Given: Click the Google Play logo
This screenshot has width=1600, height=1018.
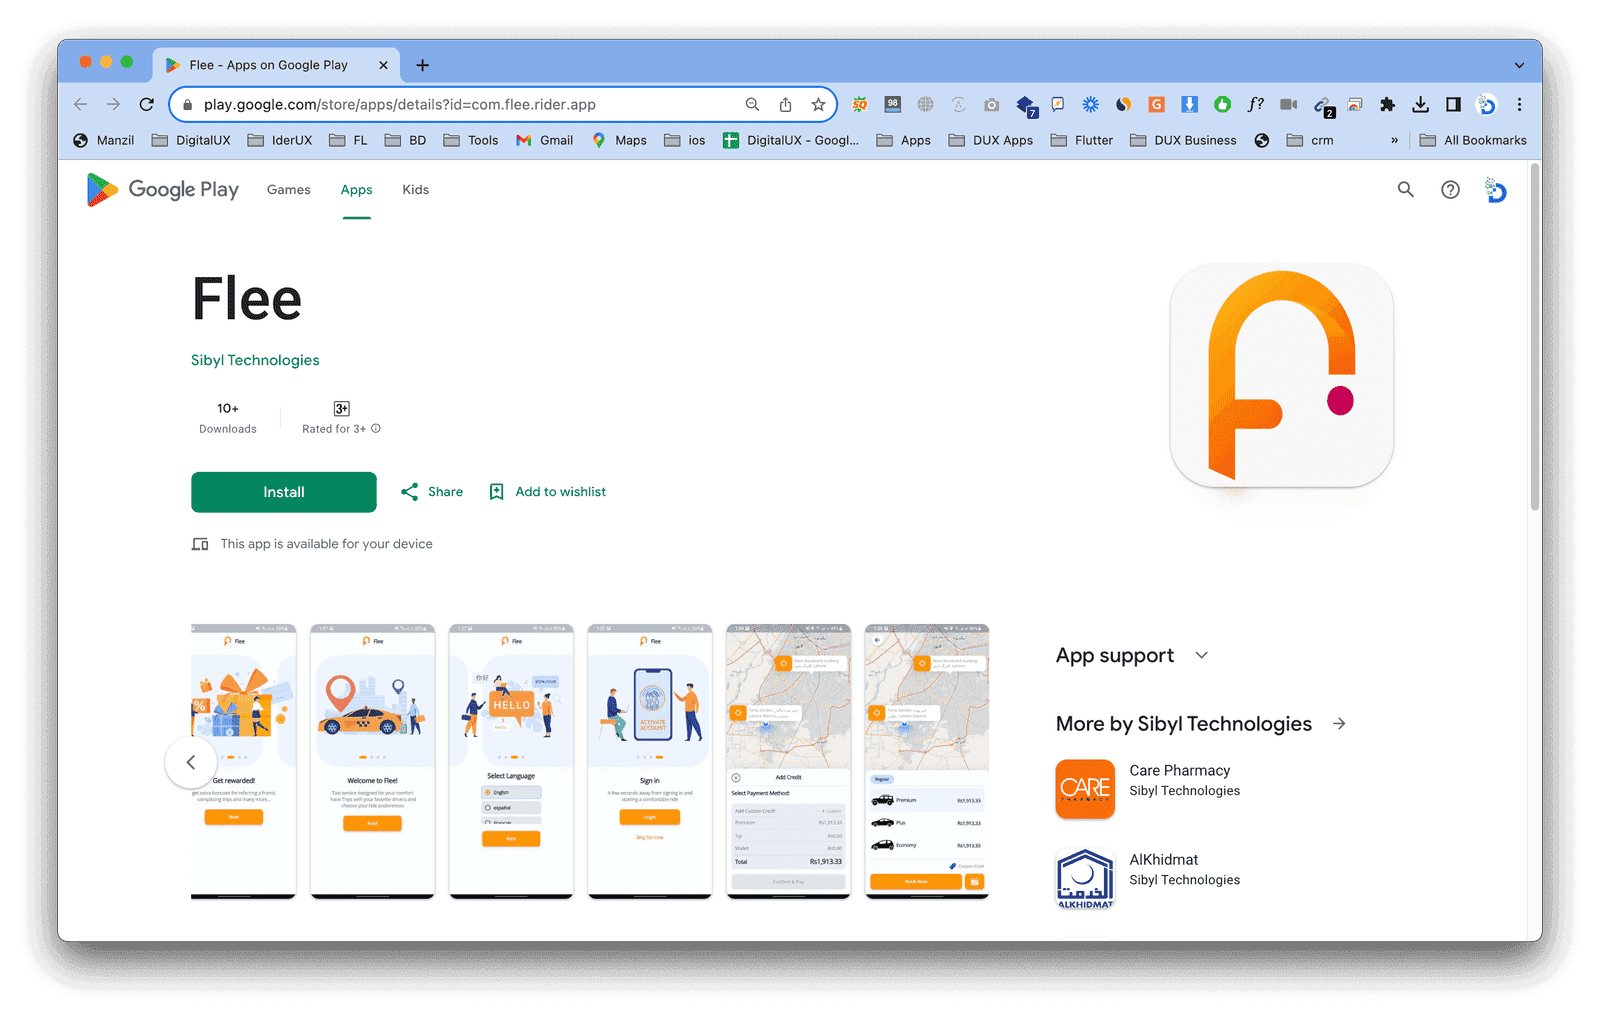Looking at the screenshot, I should point(163,189).
